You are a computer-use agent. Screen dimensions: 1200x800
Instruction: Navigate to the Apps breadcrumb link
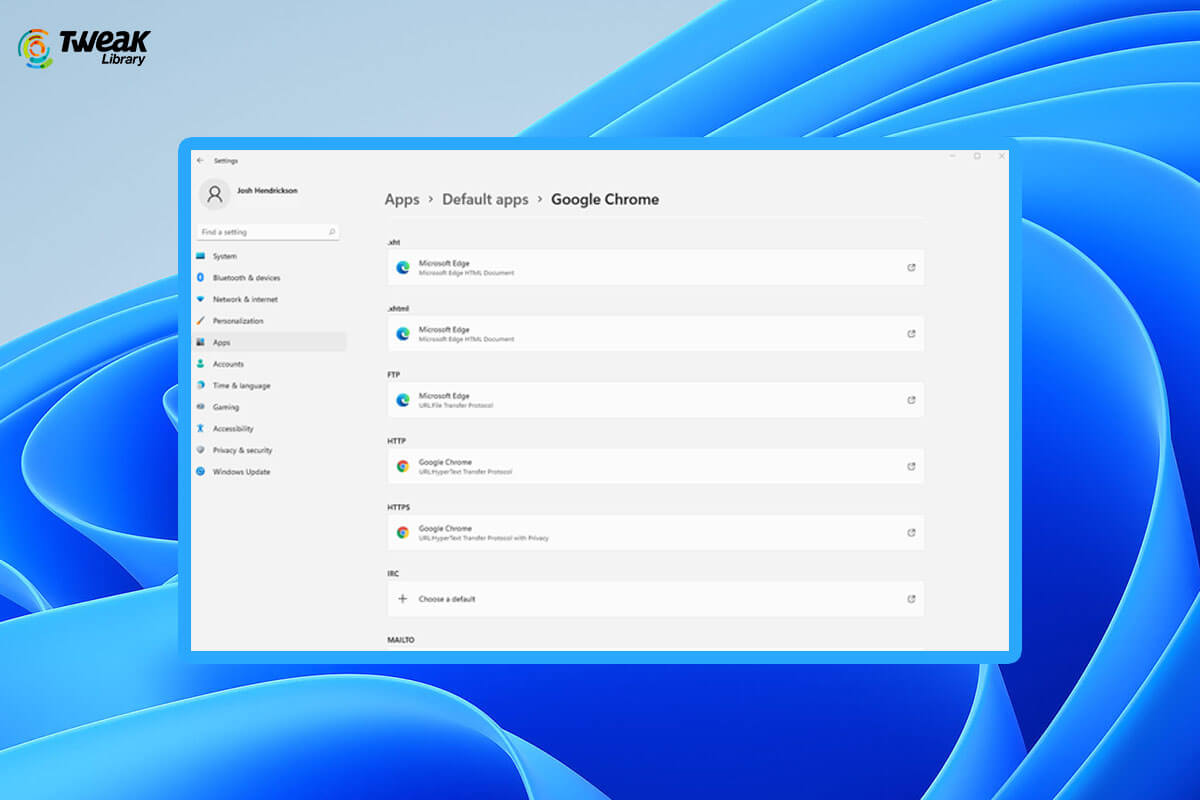[x=402, y=199]
